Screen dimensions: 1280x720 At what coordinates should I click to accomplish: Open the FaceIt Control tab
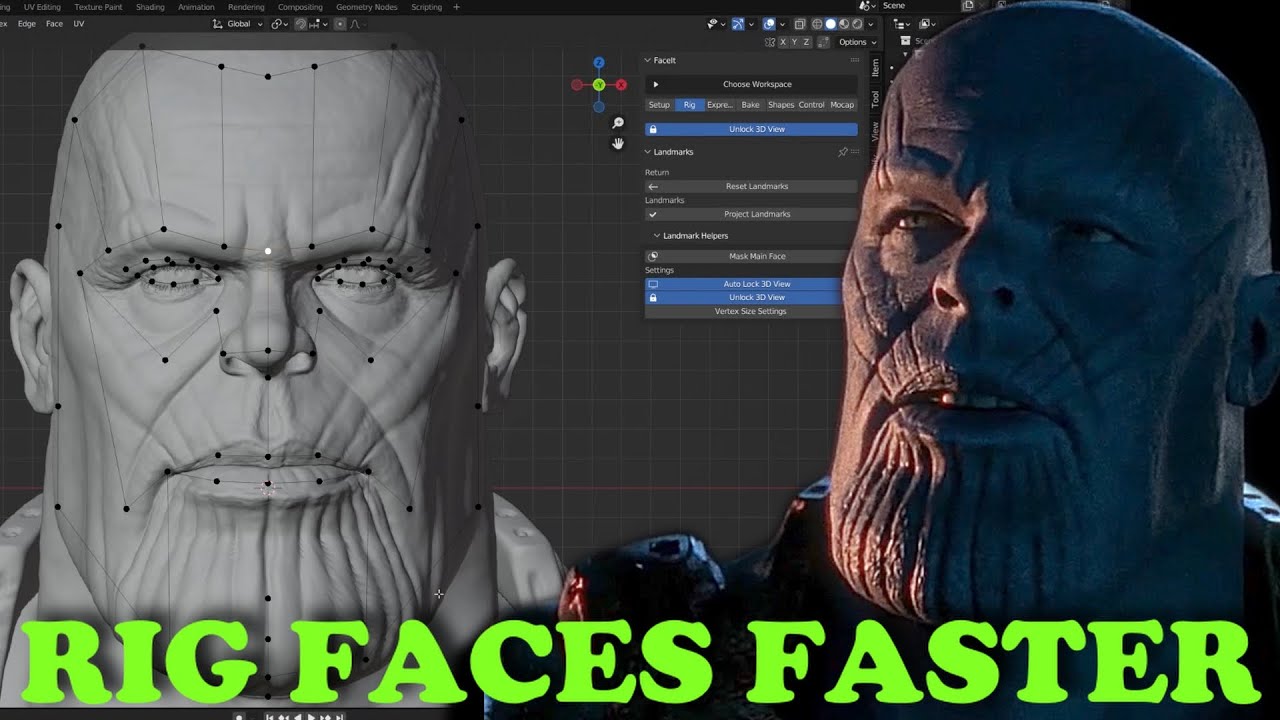tap(811, 105)
